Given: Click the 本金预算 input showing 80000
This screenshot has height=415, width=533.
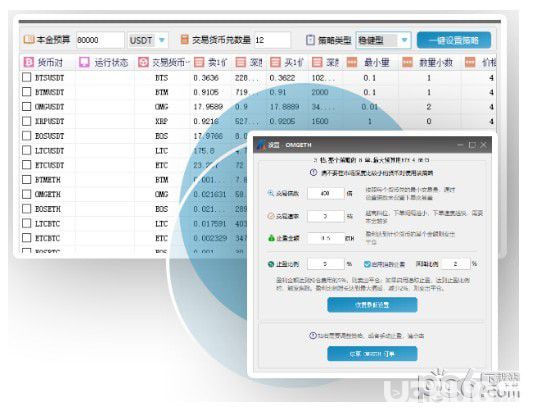Looking at the screenshot, I should coord(100,40).
